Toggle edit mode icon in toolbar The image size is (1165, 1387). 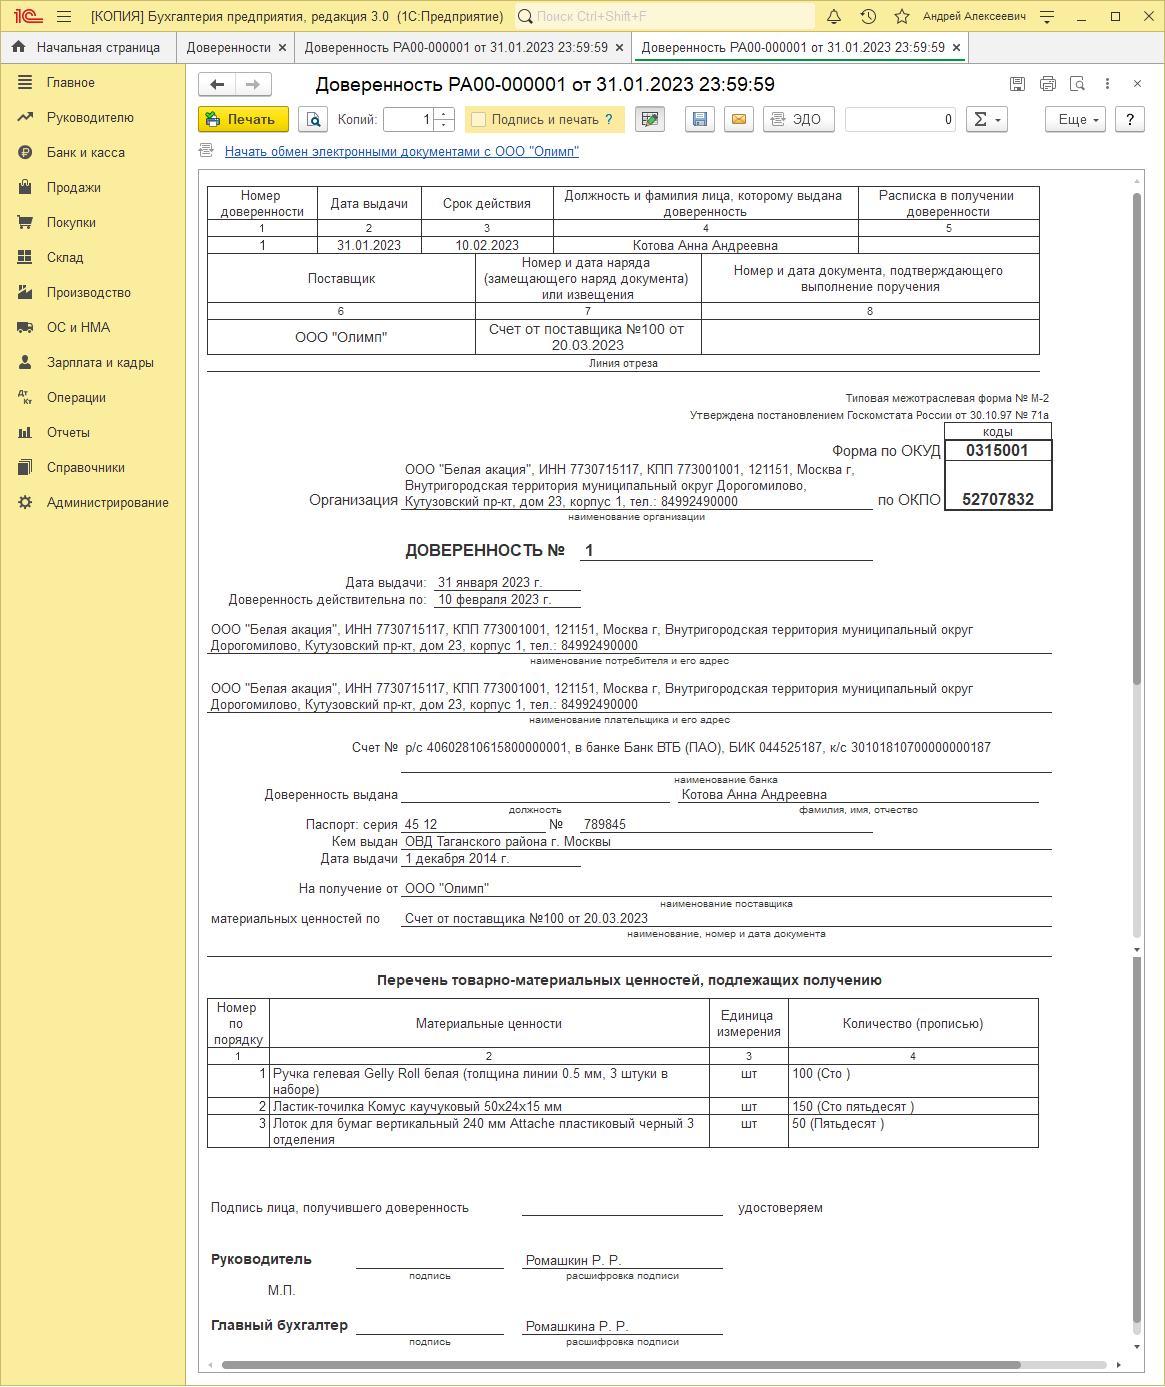pyautogui.click(x=650, y=120)
